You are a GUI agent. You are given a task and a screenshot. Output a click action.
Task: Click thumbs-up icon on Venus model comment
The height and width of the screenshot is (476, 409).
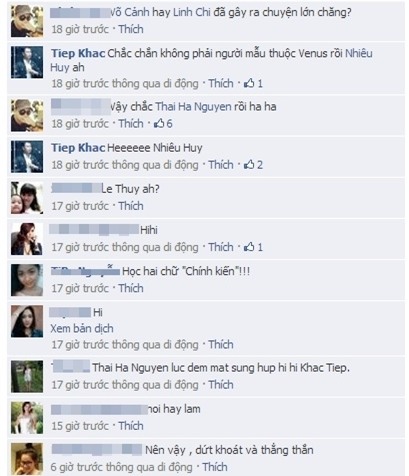click(x=249, y=83)
